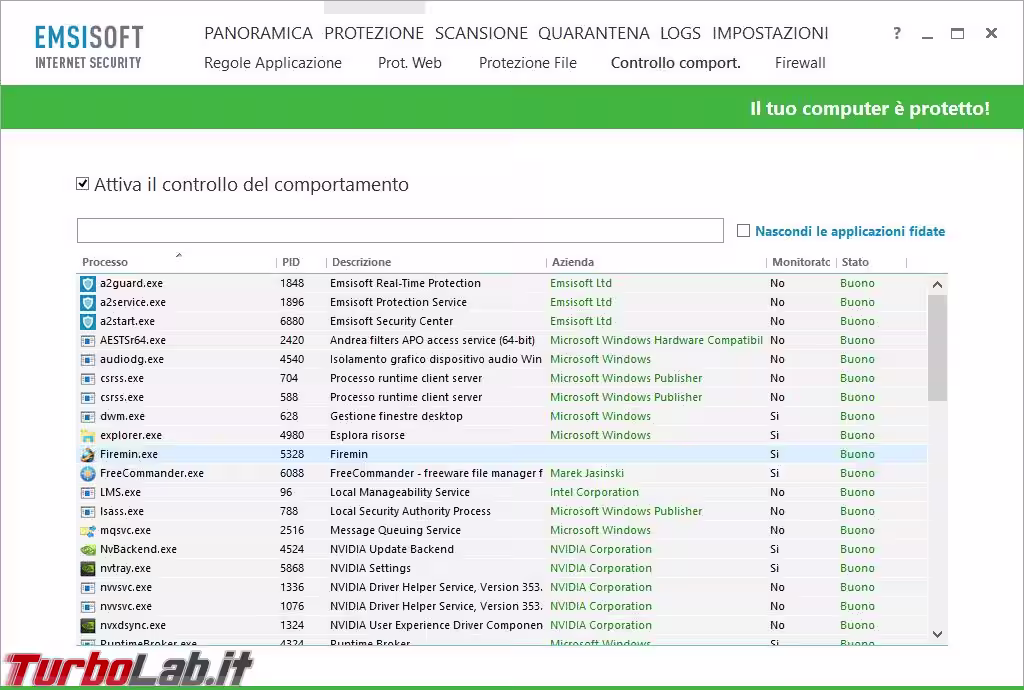Open the QUARANTENA menu
This screenshot has width=1024, height=690.
click(594, 33)
